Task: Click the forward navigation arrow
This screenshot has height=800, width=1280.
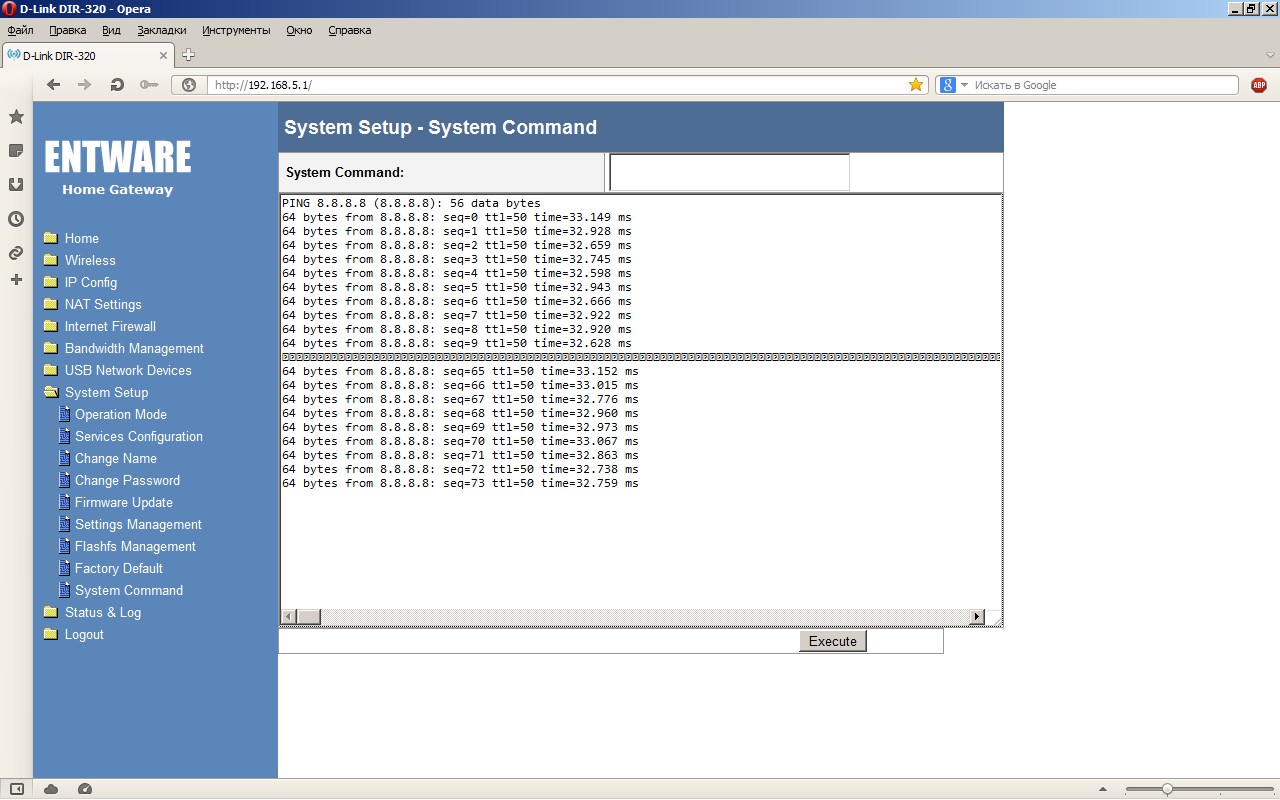Action: [x=85, y=85]
